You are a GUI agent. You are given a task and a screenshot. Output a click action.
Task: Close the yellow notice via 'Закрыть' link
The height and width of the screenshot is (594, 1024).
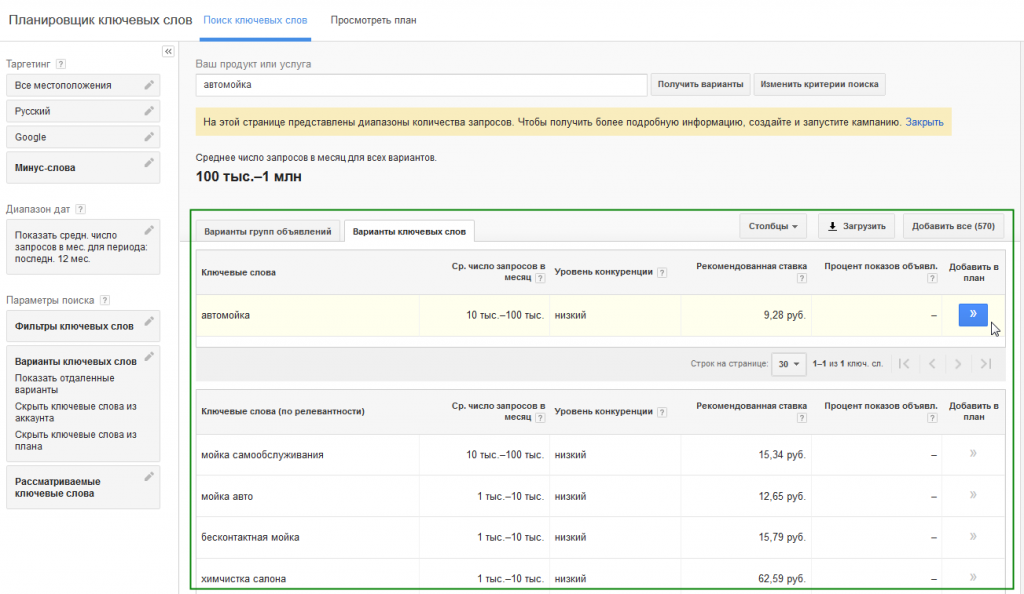click(924, 122)
